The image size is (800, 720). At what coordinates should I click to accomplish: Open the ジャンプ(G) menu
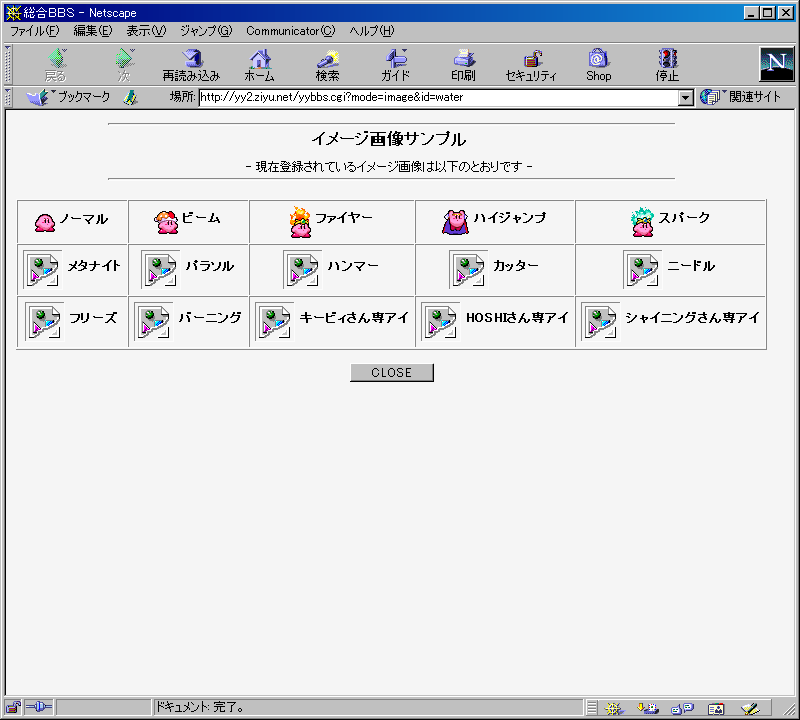coord(206,31)
